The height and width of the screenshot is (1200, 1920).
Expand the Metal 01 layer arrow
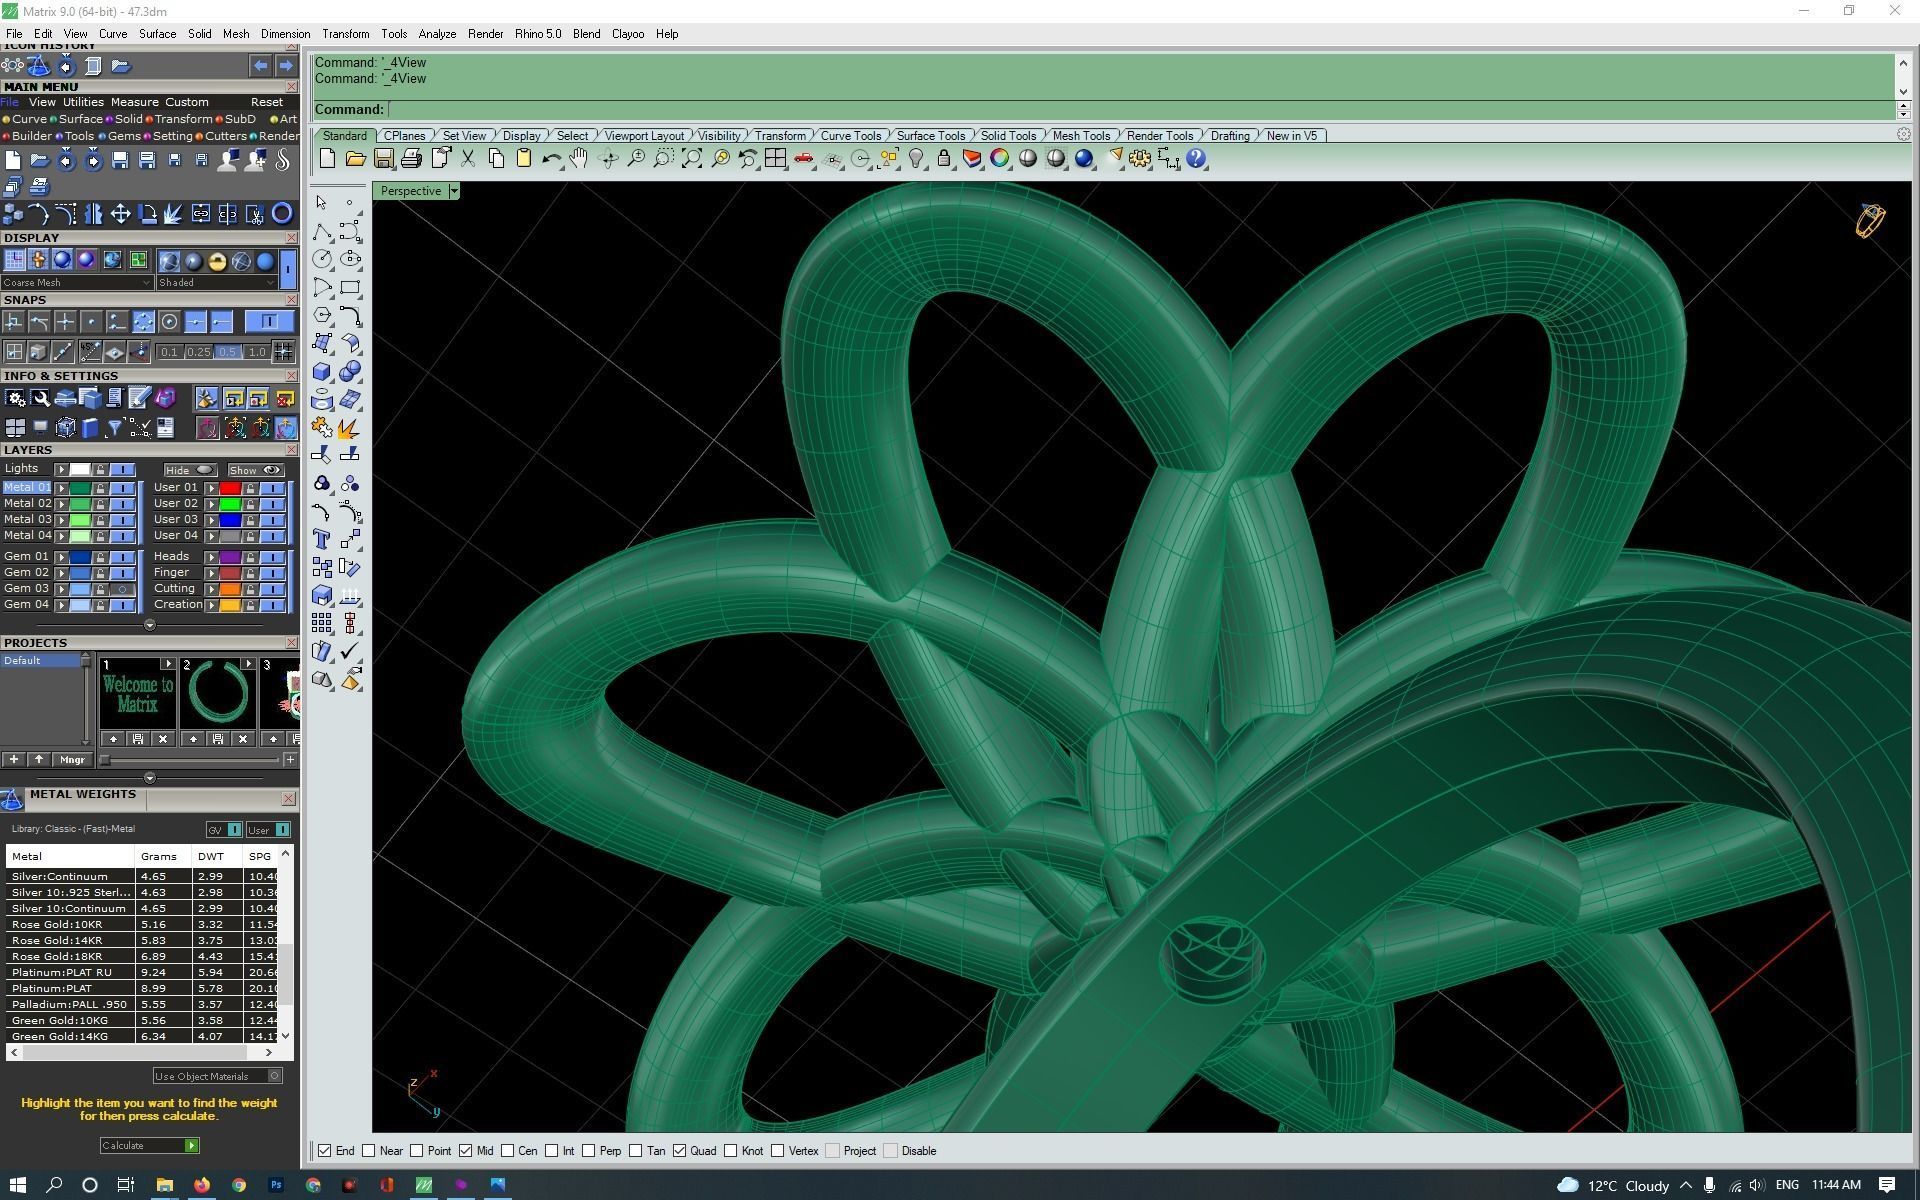62,488
